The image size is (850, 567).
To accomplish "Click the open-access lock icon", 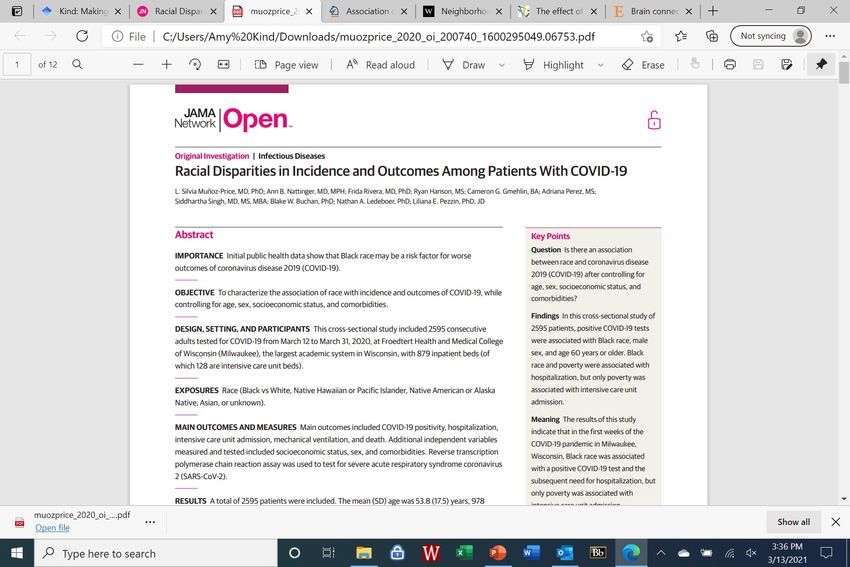I will (x=654, y=120).
